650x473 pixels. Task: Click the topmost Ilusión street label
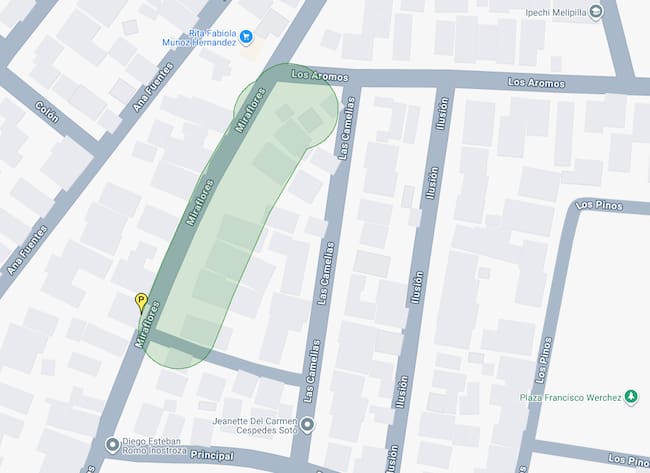(x=442, y=113)
